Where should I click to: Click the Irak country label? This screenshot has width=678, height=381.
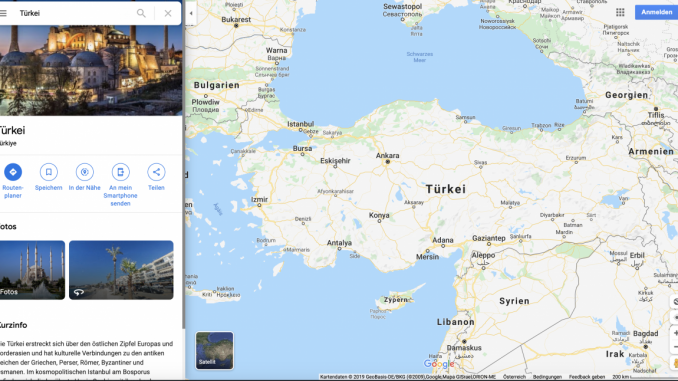(615, 354)
